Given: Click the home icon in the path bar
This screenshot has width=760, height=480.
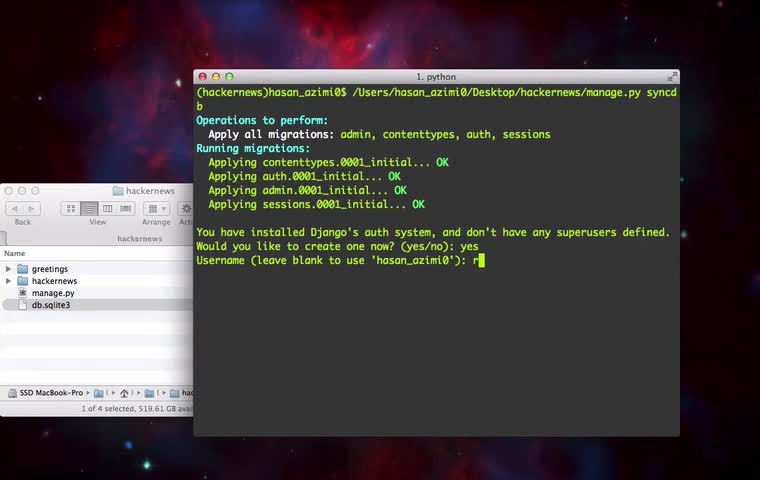Looking at the screenshot, I should [124, 393].
